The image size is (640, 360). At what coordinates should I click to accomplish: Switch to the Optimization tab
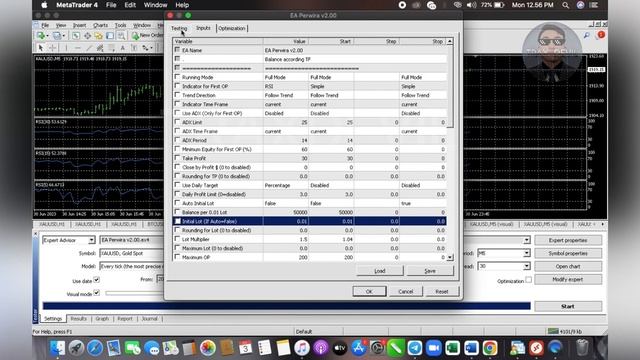tap(232, 28)
